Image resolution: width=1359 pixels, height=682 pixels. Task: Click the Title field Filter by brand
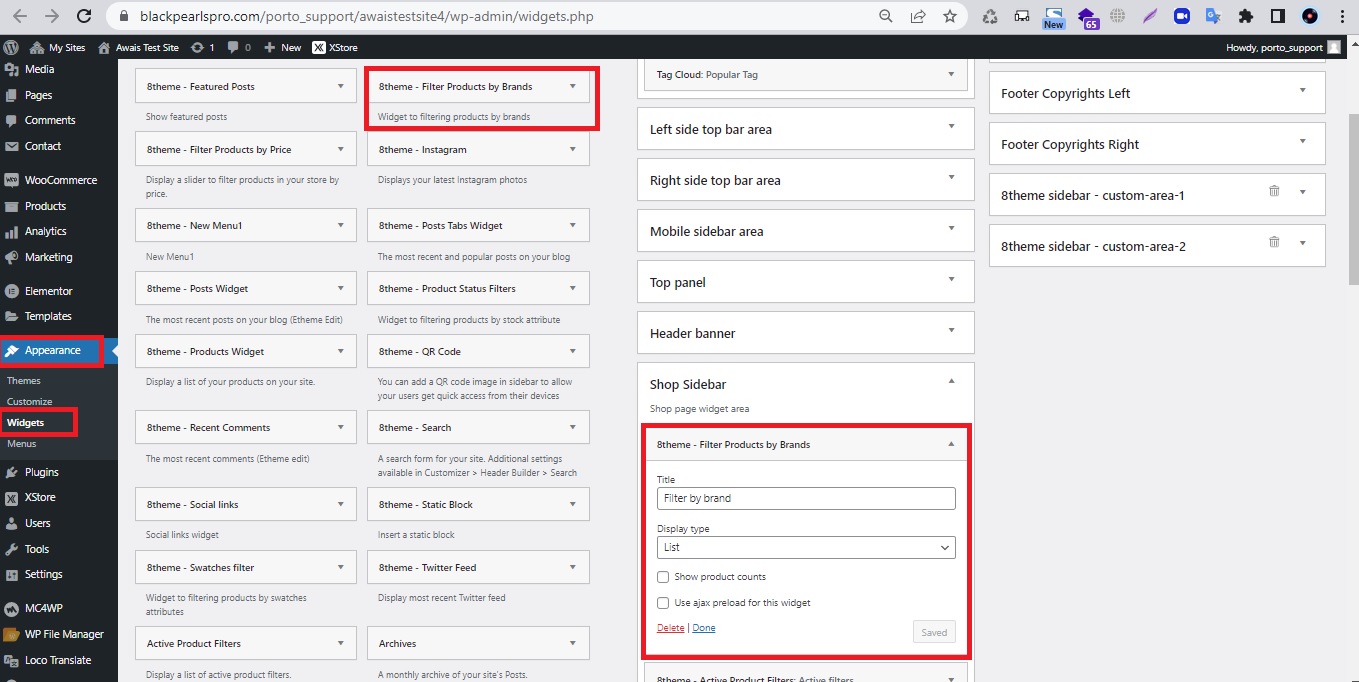(806, 498)
